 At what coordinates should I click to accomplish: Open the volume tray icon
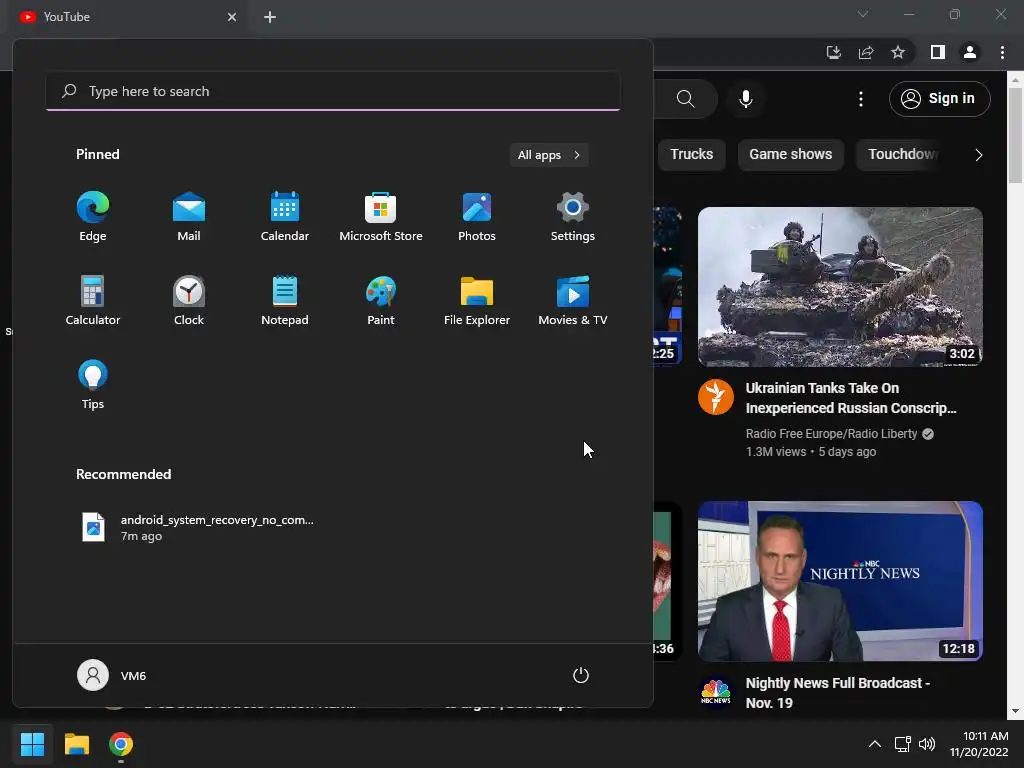[927, 744]
